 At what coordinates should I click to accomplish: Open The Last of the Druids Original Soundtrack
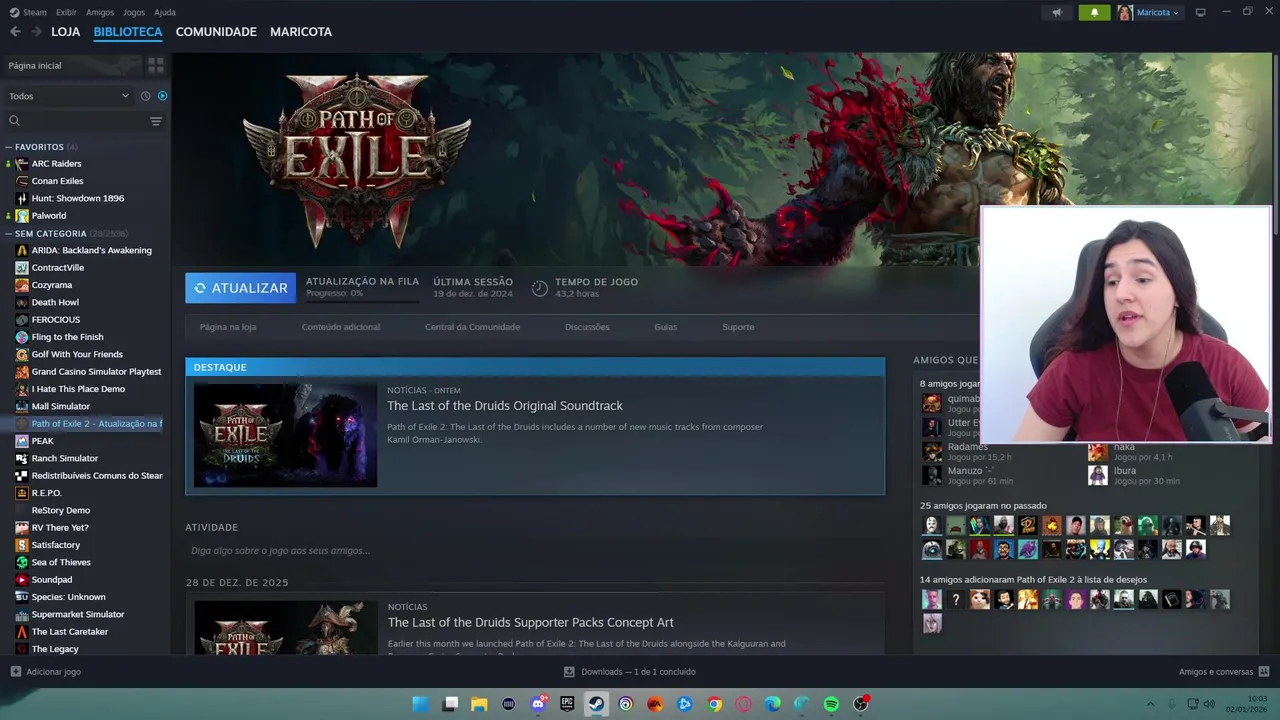(x=505, y=406)
